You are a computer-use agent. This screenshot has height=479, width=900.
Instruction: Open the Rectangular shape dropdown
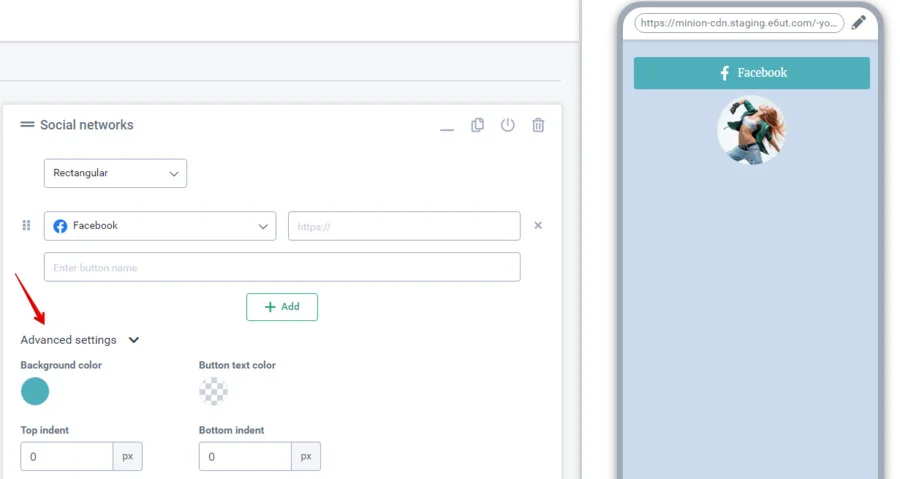(x=115, y=173)
